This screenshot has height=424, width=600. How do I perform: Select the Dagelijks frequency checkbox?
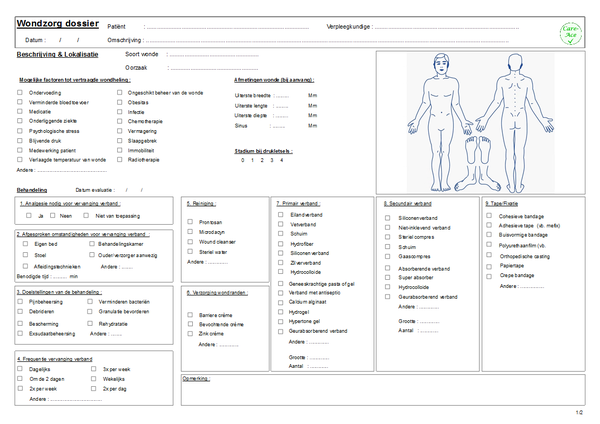coord(19,369)
